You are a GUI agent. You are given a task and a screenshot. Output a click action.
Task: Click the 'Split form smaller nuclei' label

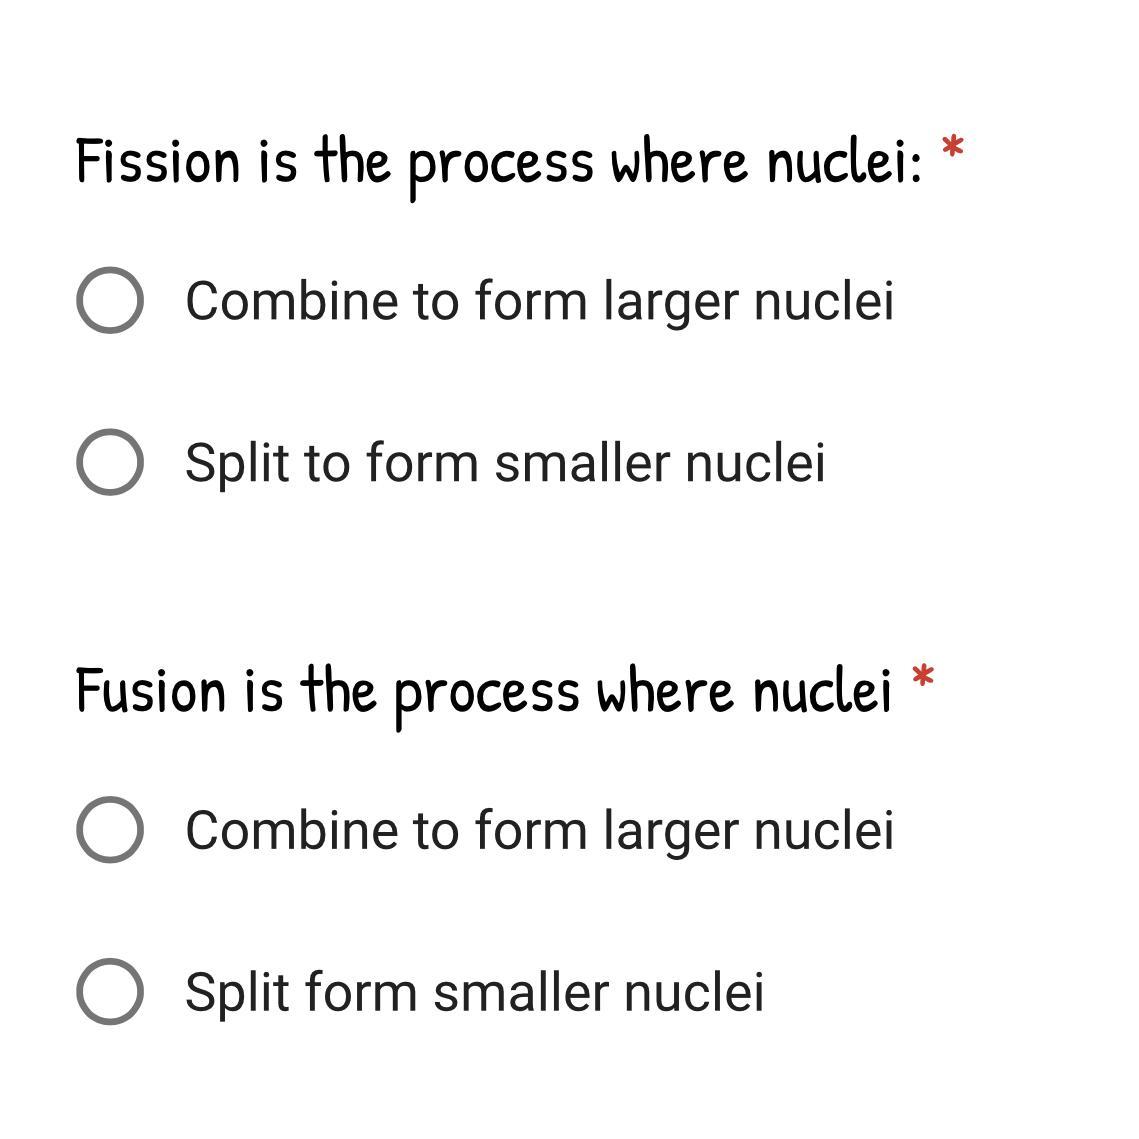pos(475,993)
